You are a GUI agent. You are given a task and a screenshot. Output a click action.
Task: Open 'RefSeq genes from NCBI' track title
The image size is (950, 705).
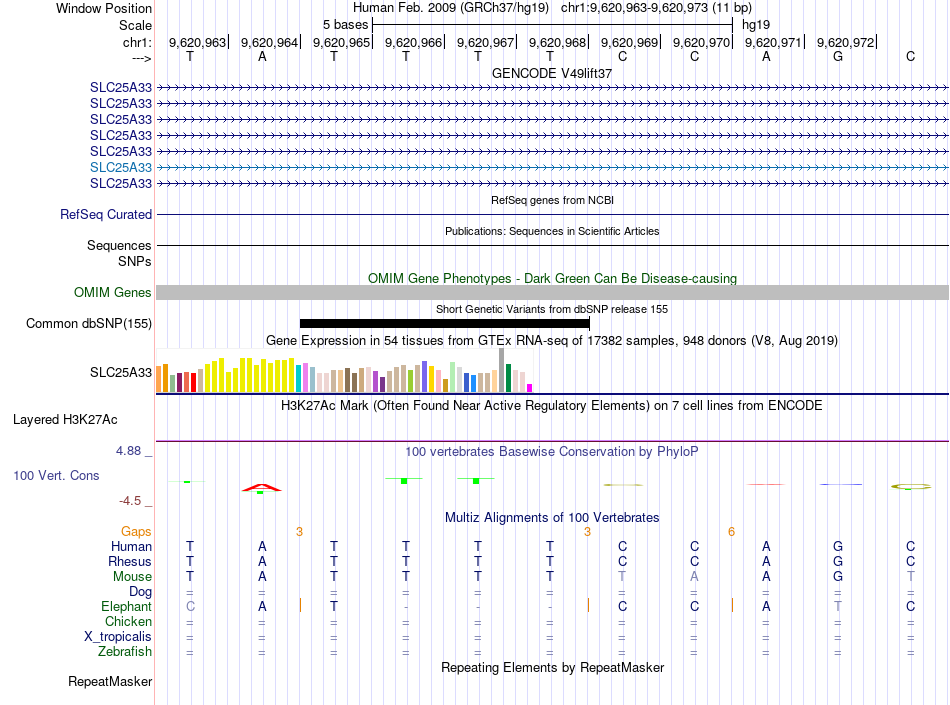(552, 200)
